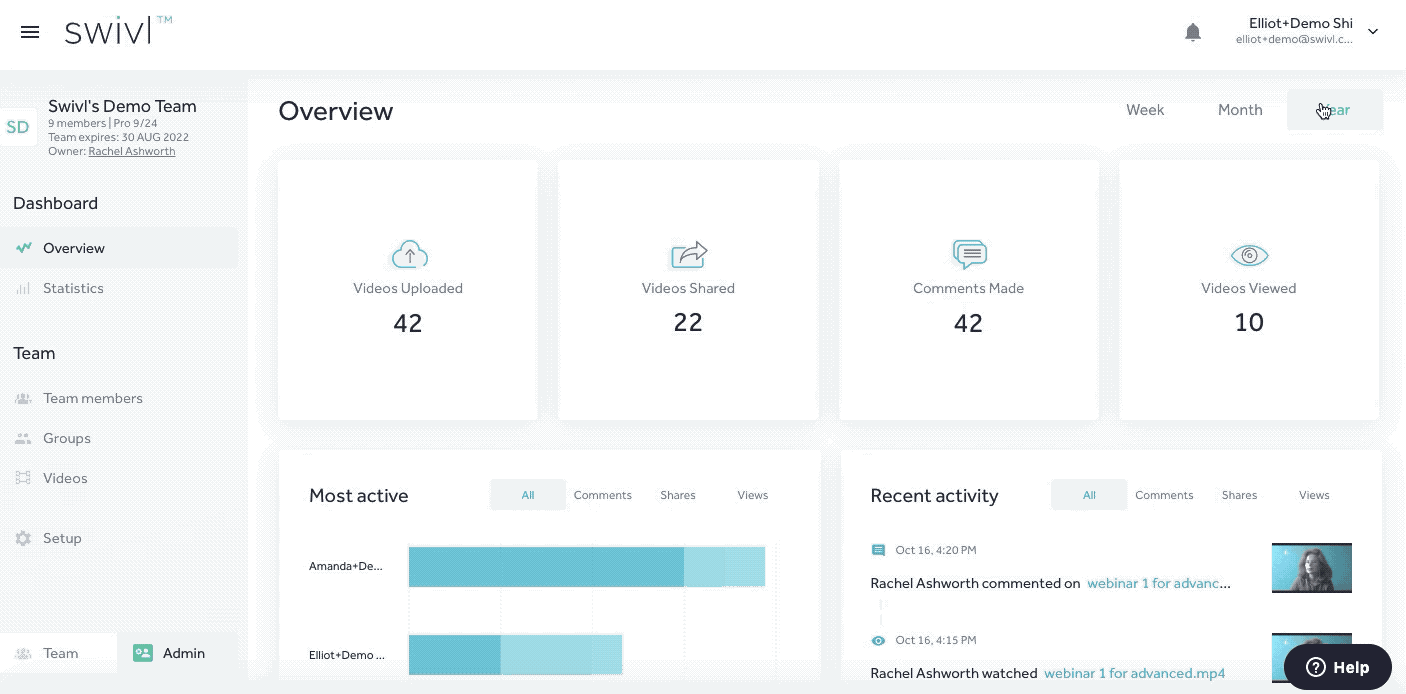Click the Videos Shared arrow icon

point(688,255)
